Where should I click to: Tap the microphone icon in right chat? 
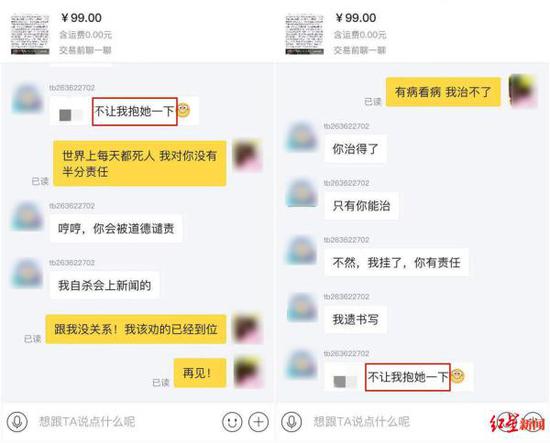(x=291, y=421)
